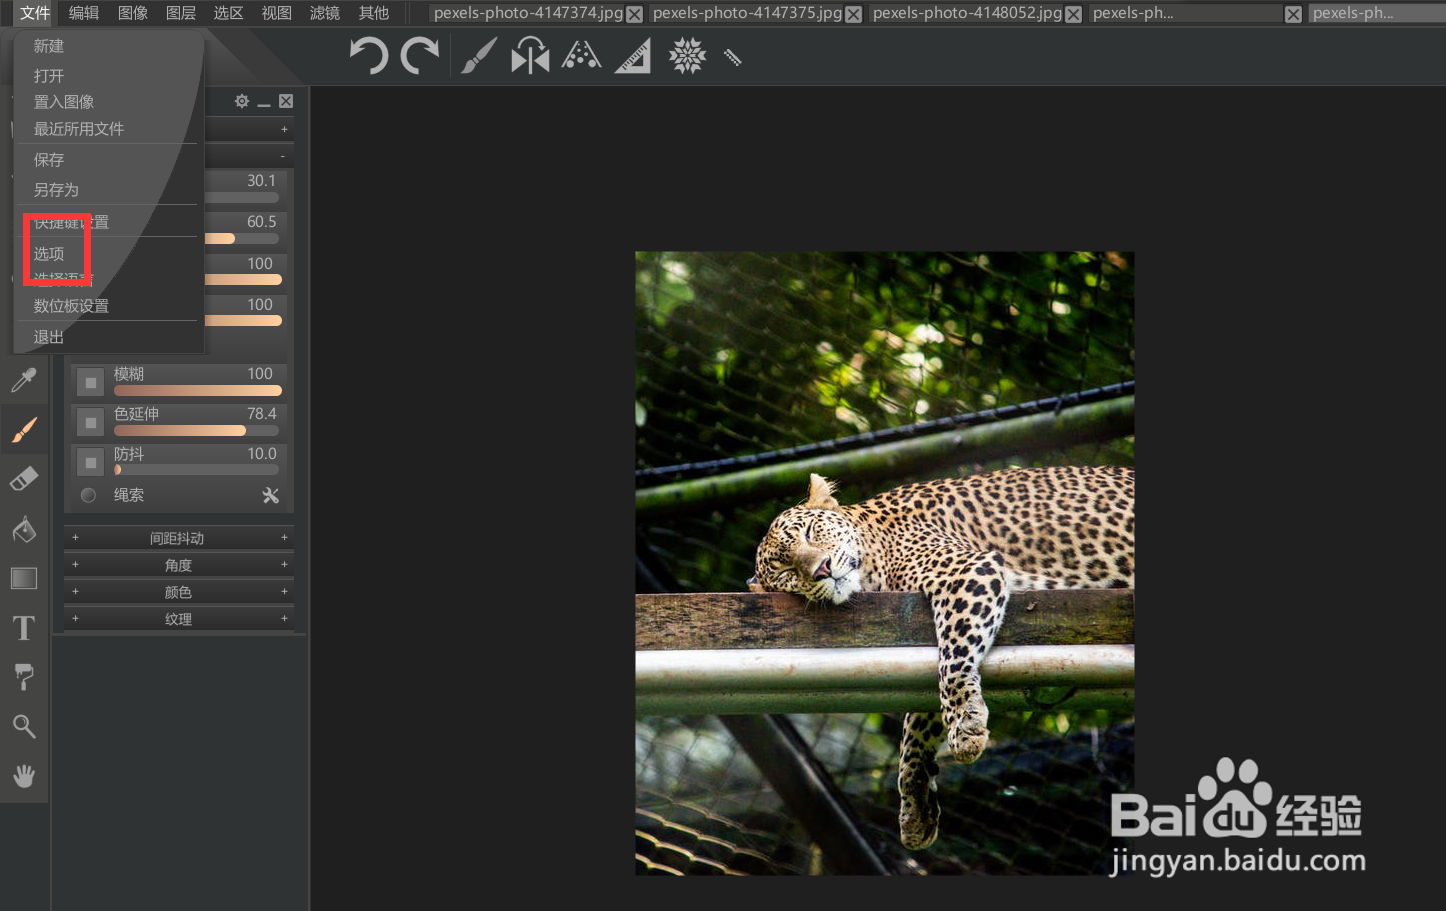Image resolution: width=1446 pixels, height=911 pixels.
Task: Expand the 角度 section
Action: [179, 565]
